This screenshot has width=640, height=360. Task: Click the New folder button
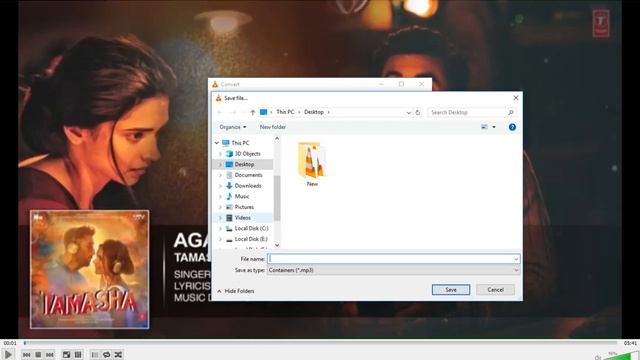point(273,127)
